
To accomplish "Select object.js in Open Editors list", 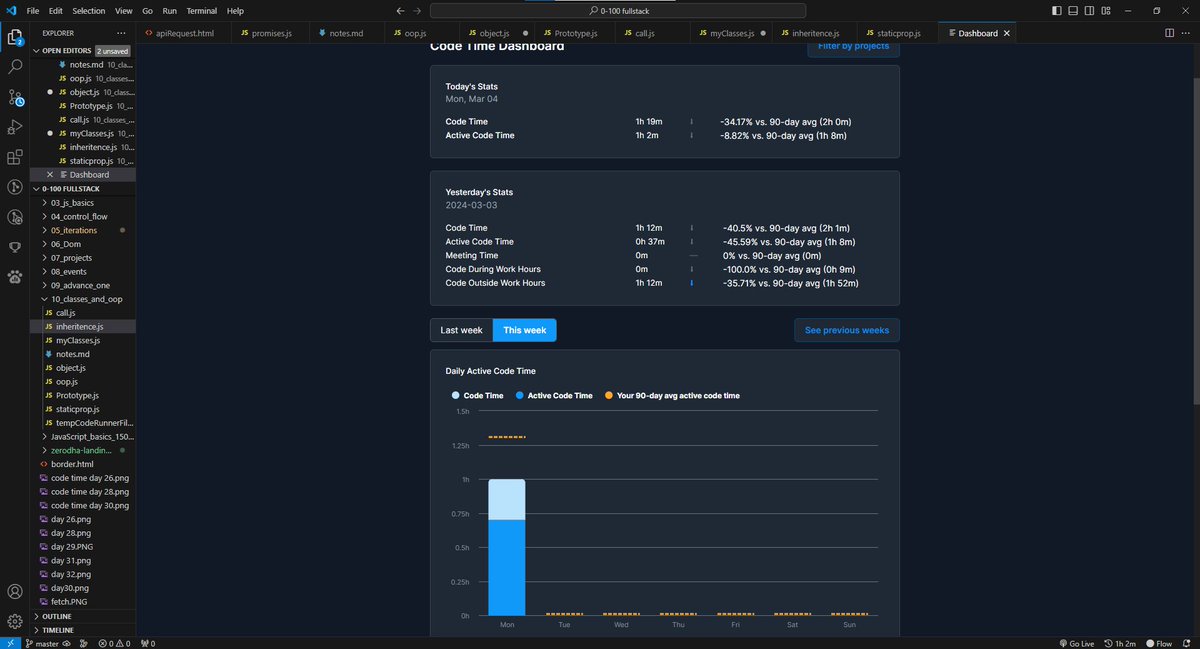I will click(x=82, y=91).
